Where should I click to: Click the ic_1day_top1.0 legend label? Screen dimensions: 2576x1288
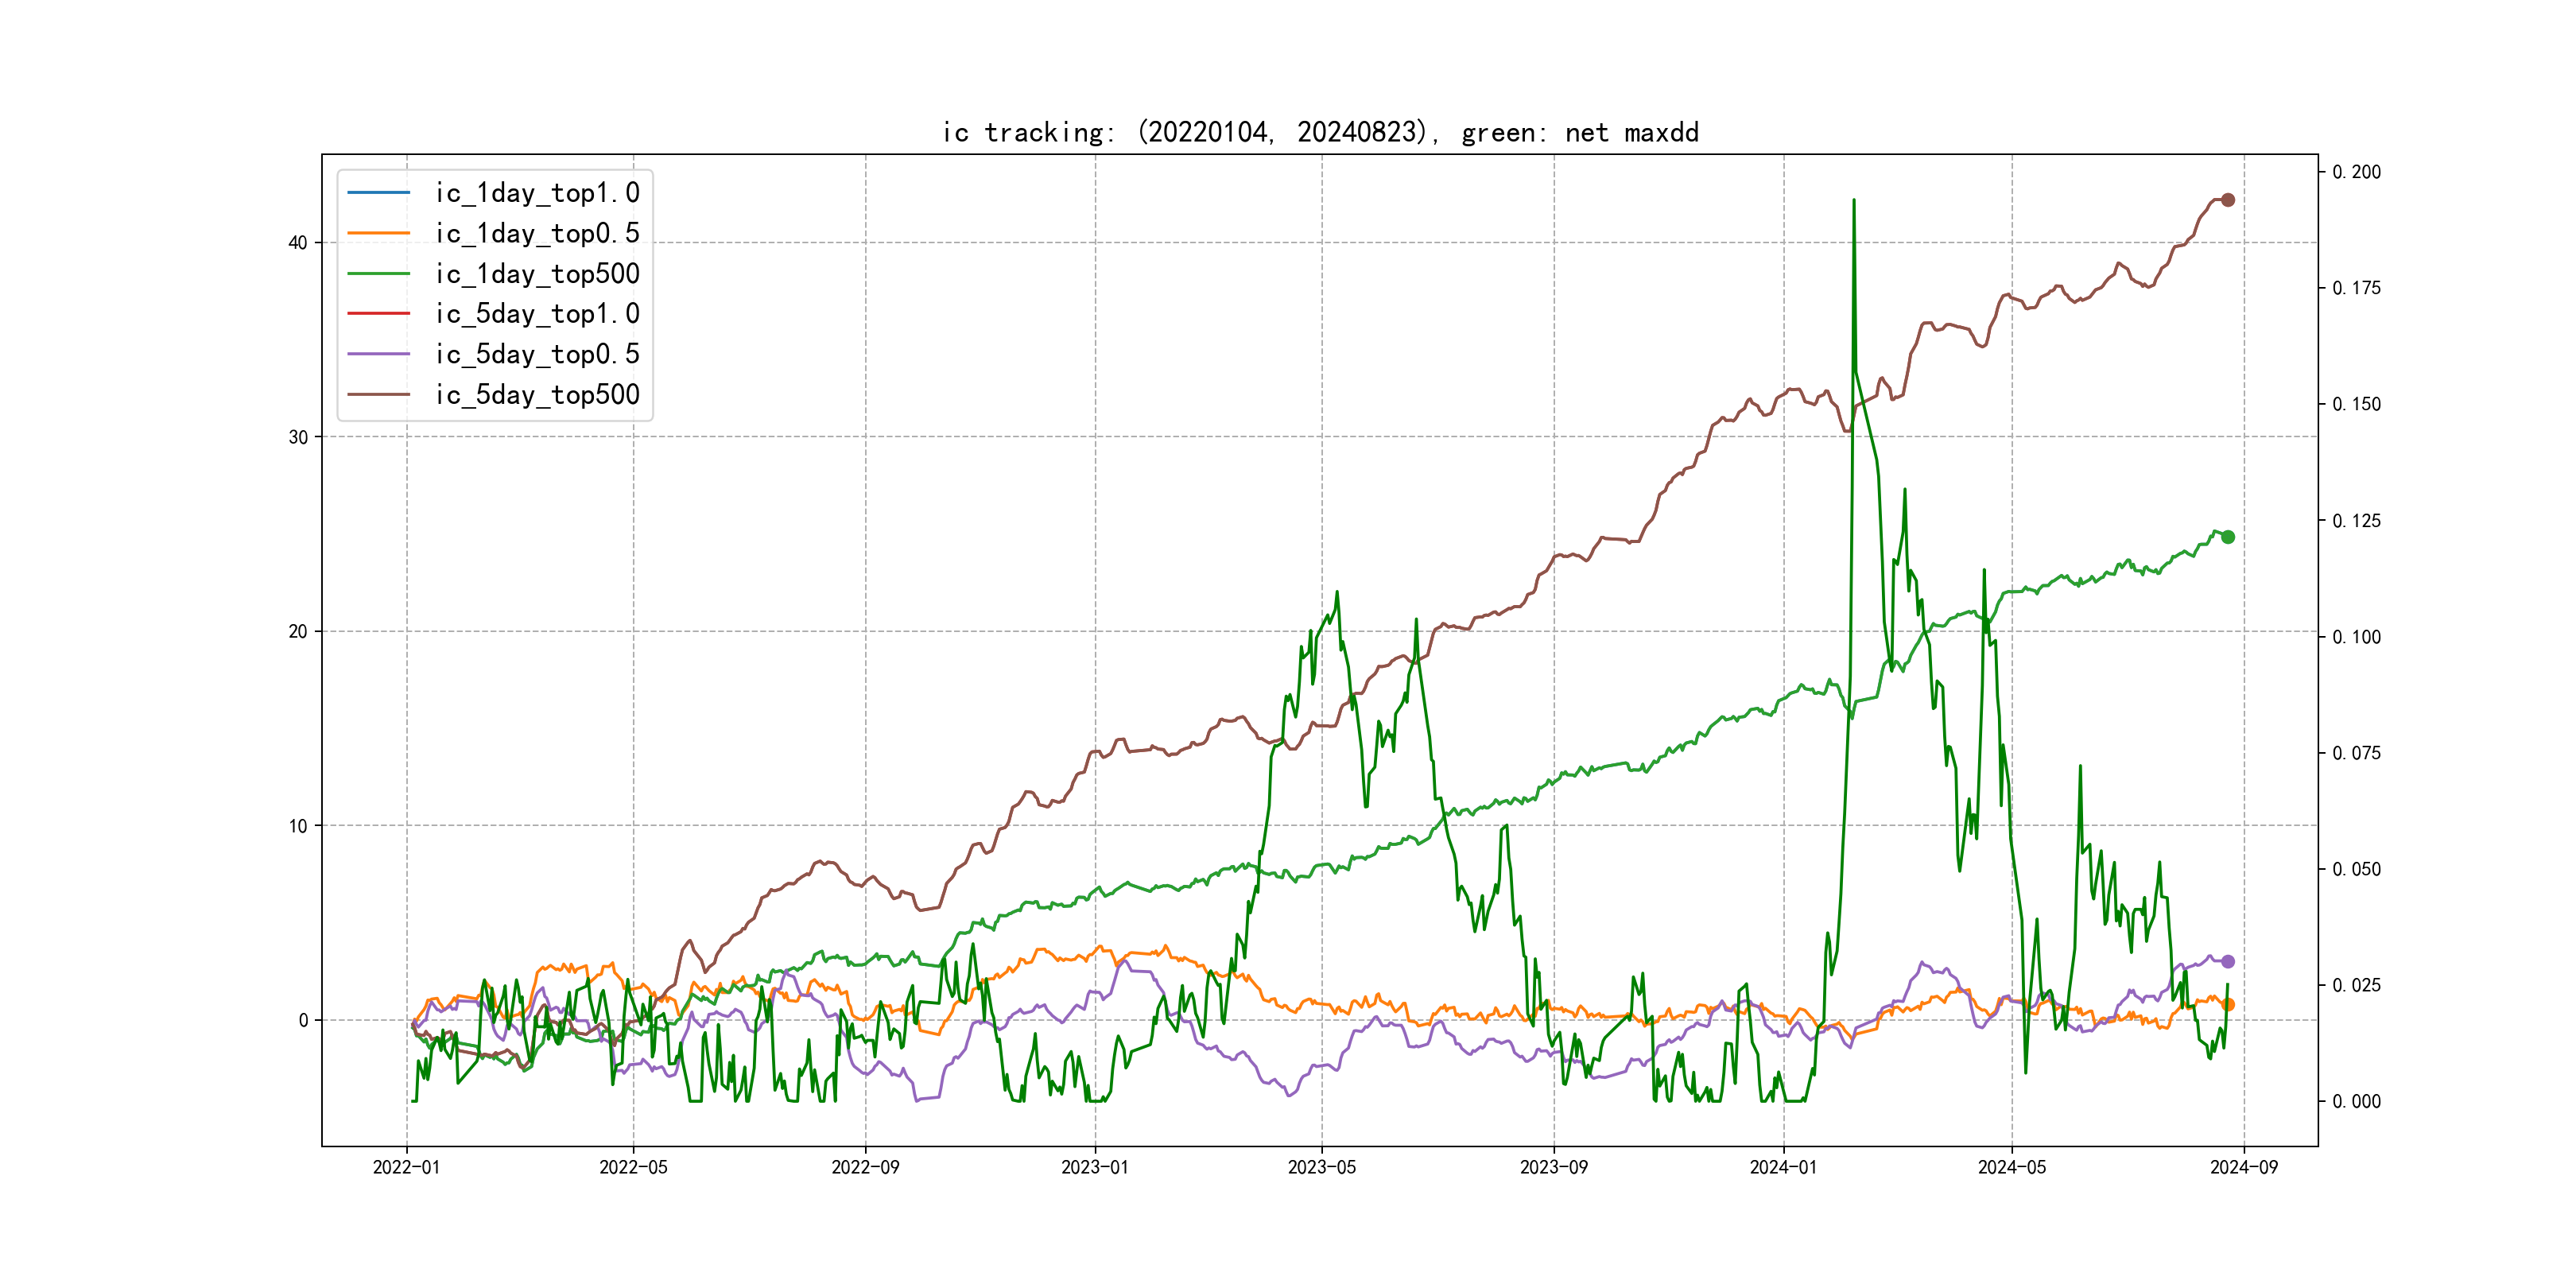coord(537,193)
